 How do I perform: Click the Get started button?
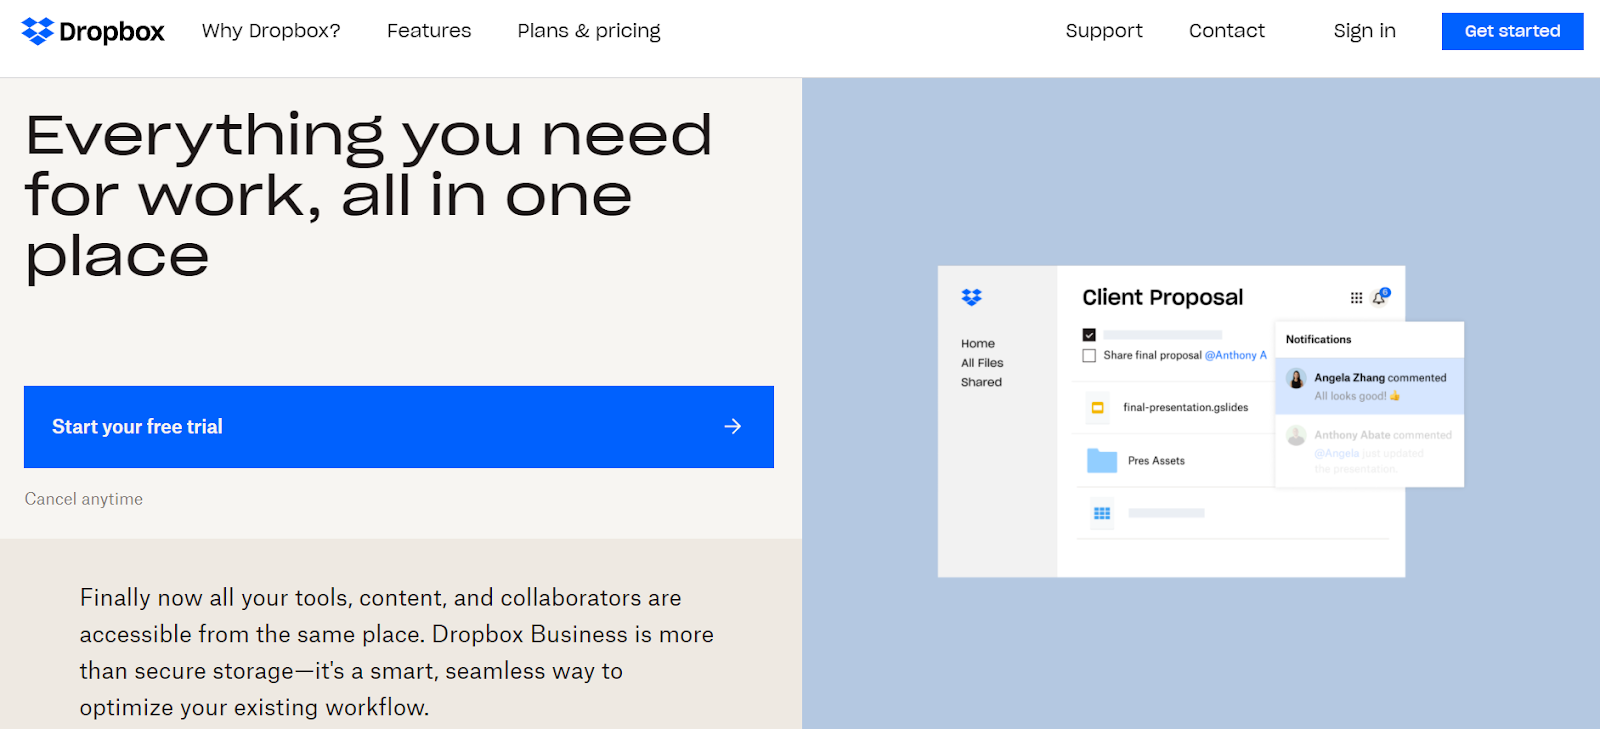click(1512, 31)
